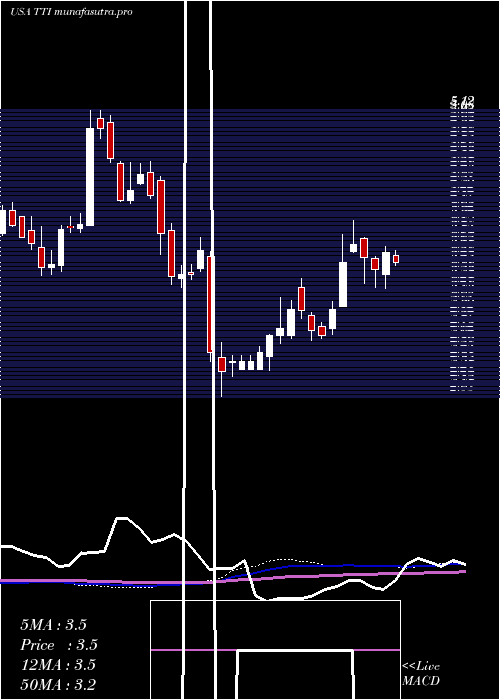Select the "50MA : 3.2" text
Screen dimensions: 500x700
pos(58,684)
